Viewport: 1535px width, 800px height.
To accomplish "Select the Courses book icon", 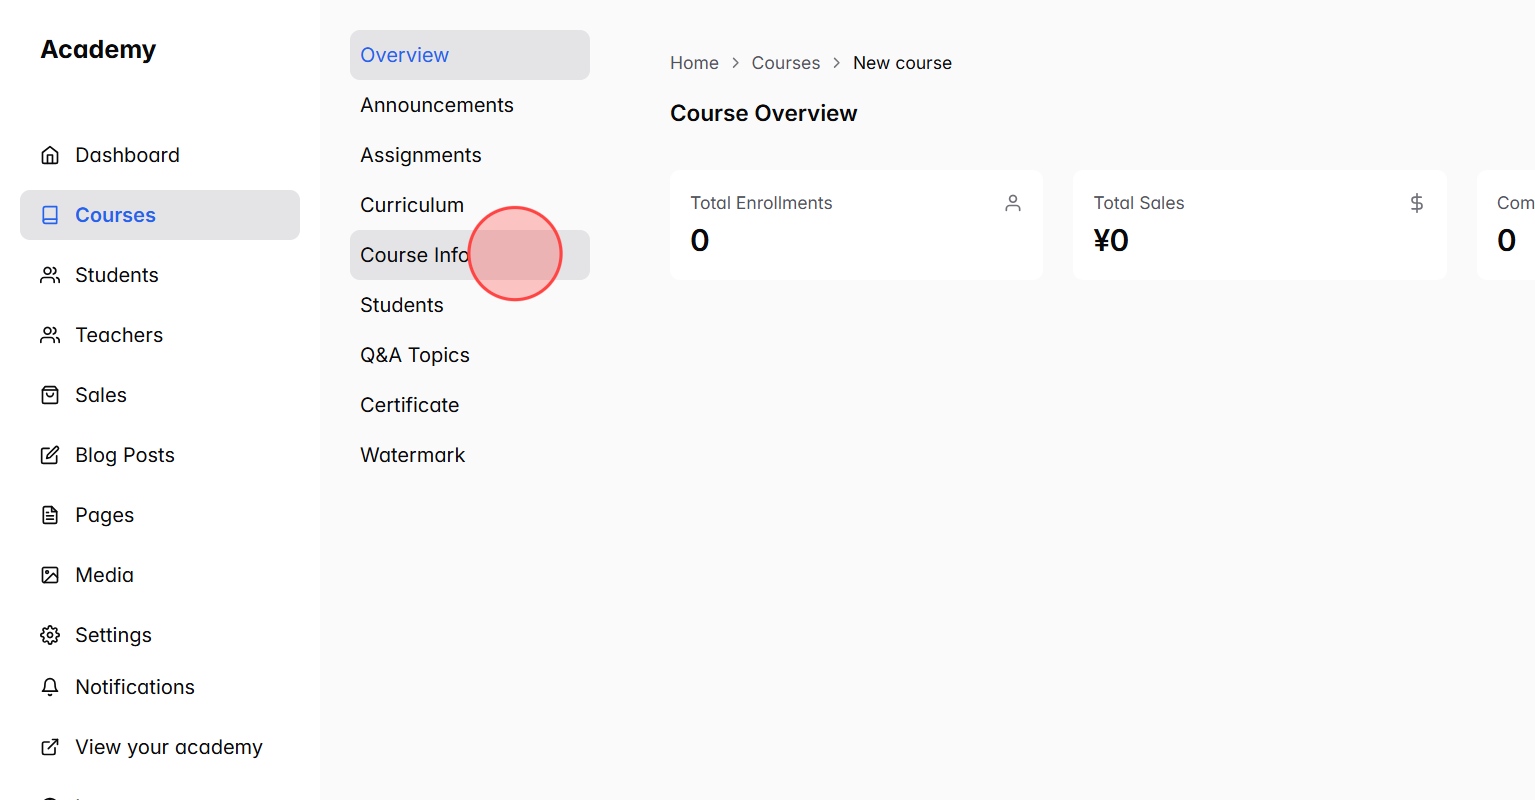I will [x=50, y=214].
